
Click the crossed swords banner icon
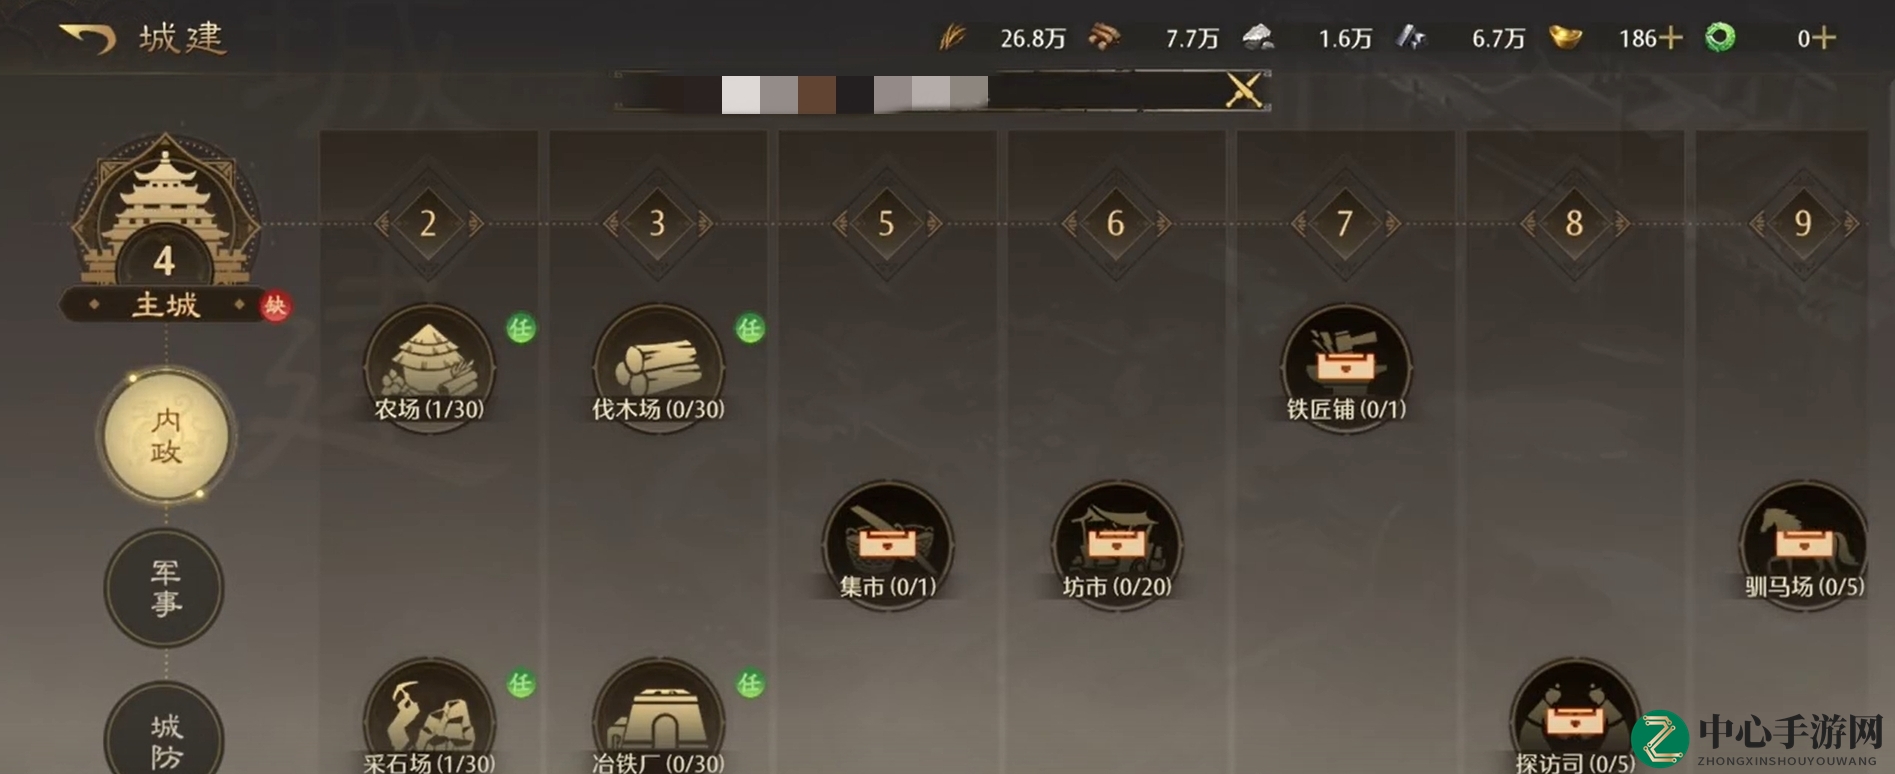tap(1244, 90)
